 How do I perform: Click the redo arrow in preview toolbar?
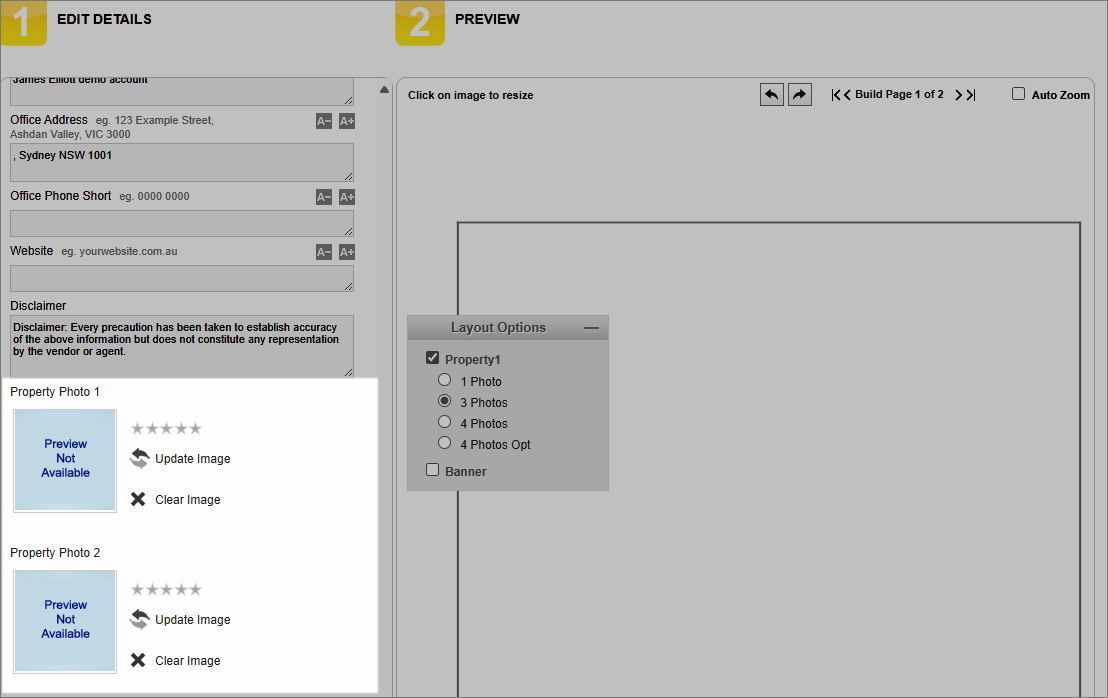coord(799,95)
